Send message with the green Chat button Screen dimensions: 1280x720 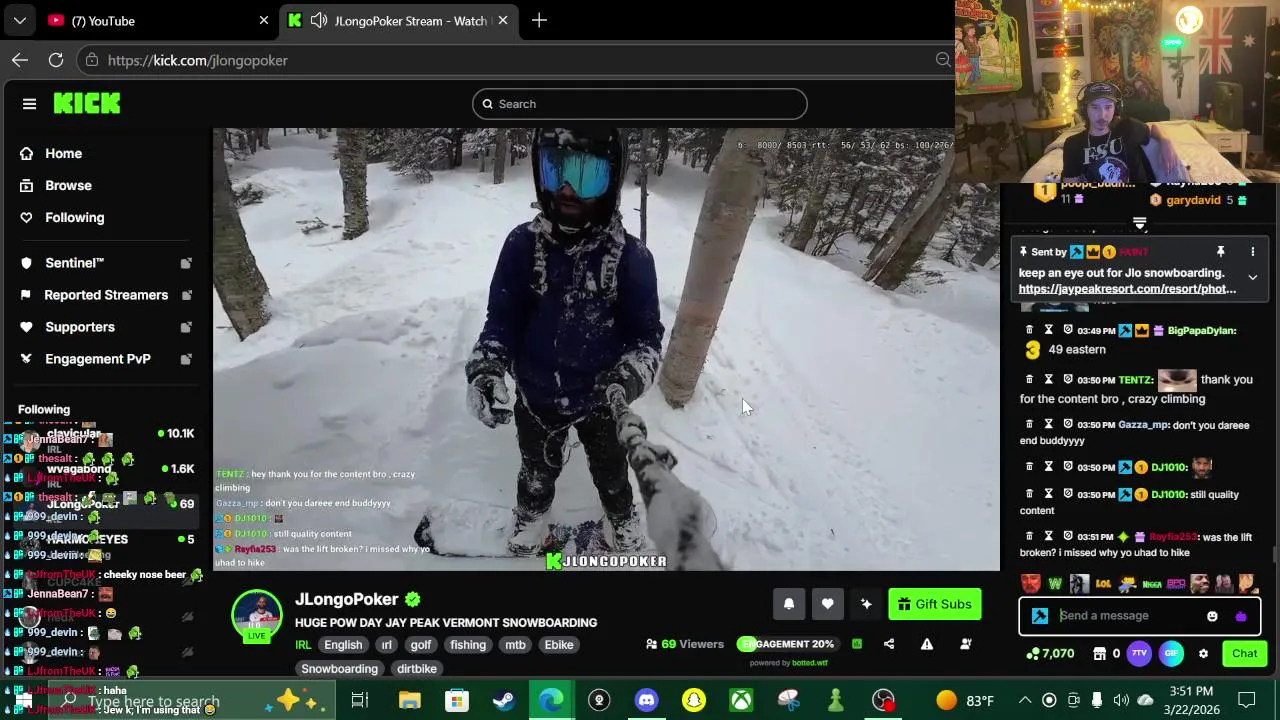pyautogui.click(x=1244, y=654)
